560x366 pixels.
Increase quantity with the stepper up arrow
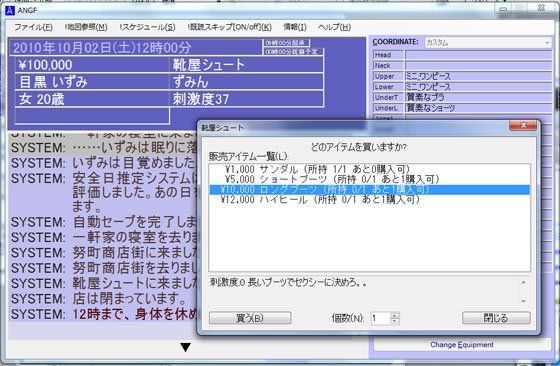point(394,315)
